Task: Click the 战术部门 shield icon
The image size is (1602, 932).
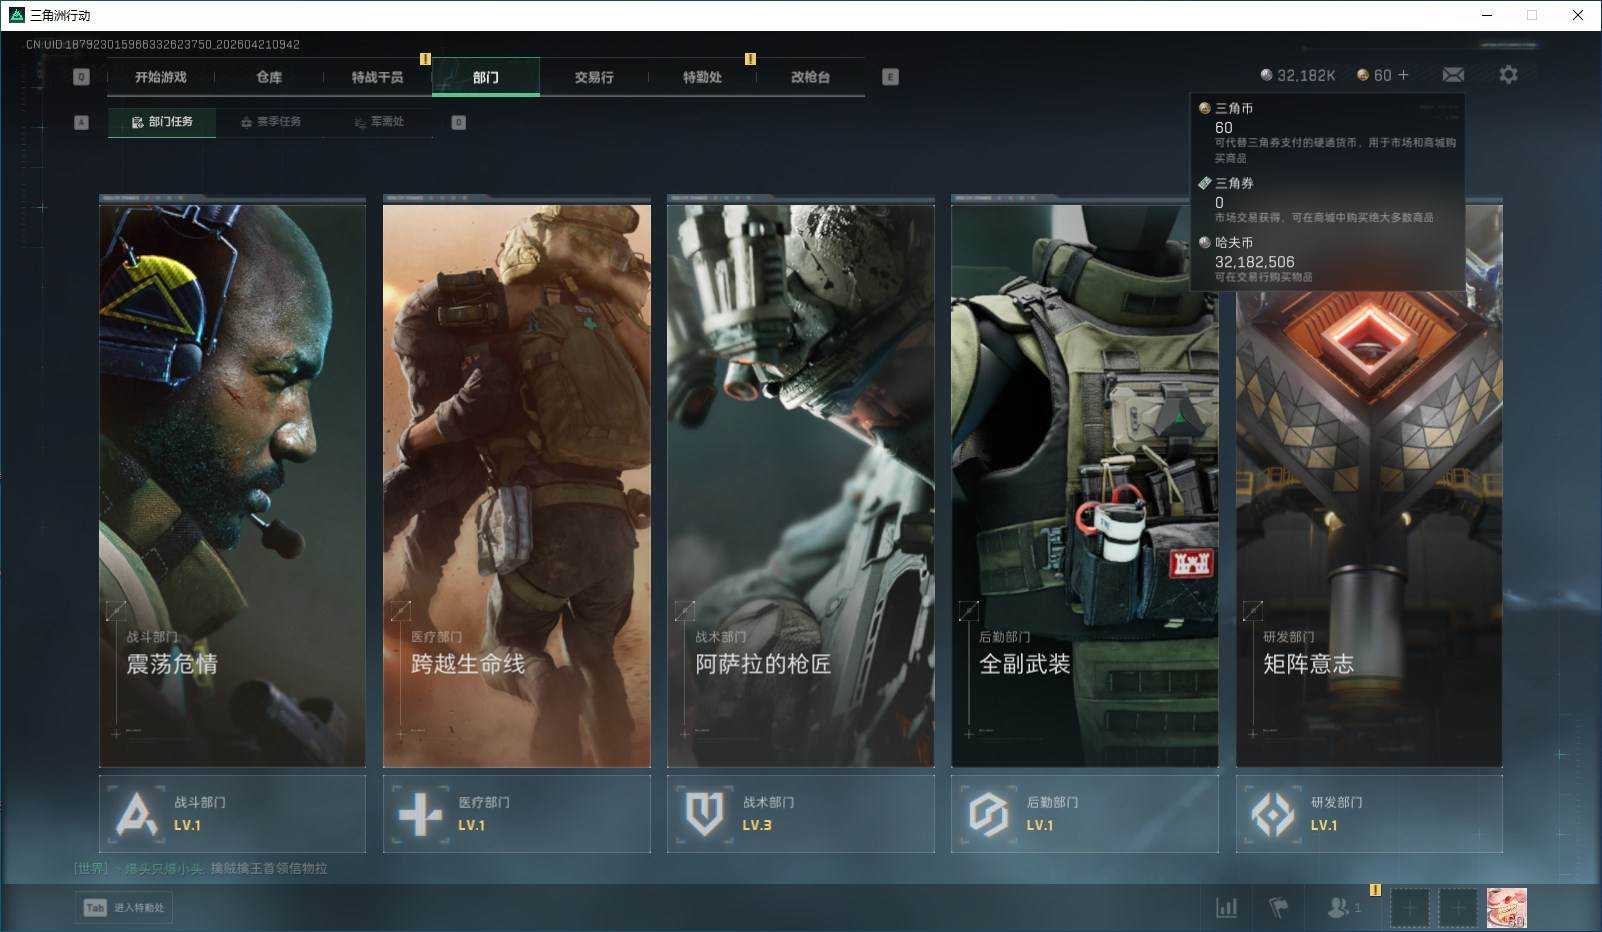Action: 704,814
